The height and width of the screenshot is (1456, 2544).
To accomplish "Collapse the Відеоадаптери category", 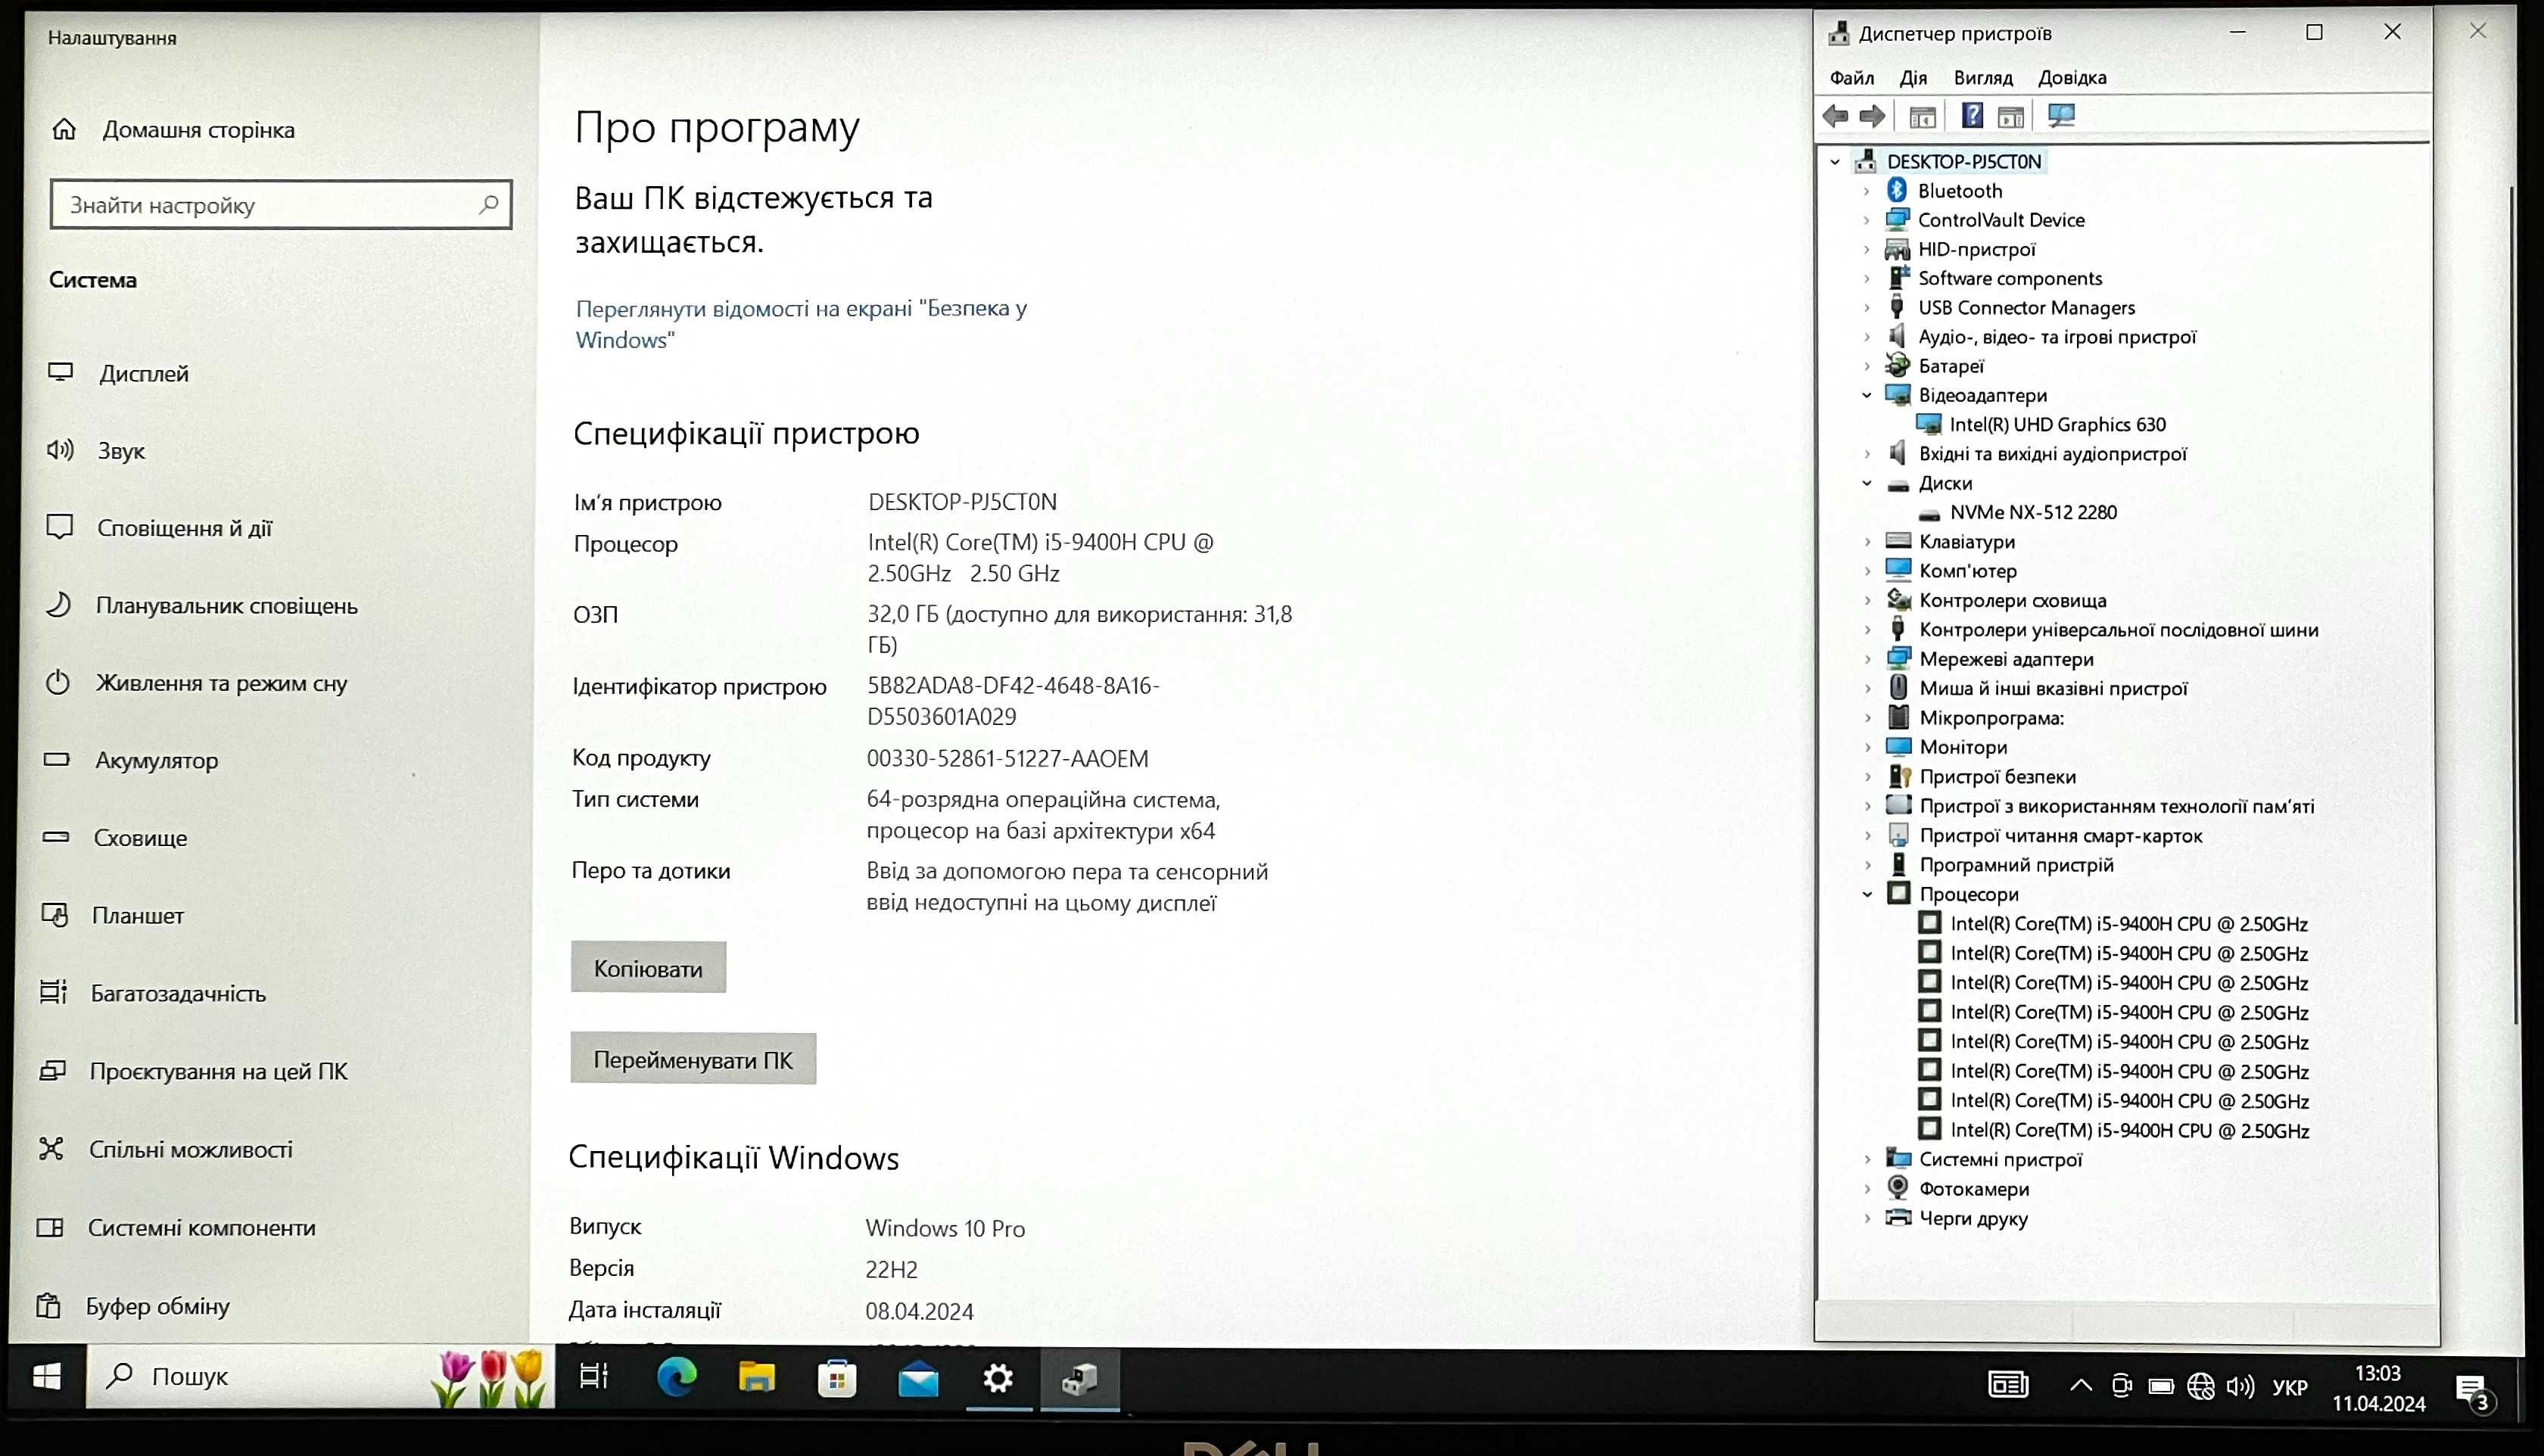I will click(x=1866, y=396).
